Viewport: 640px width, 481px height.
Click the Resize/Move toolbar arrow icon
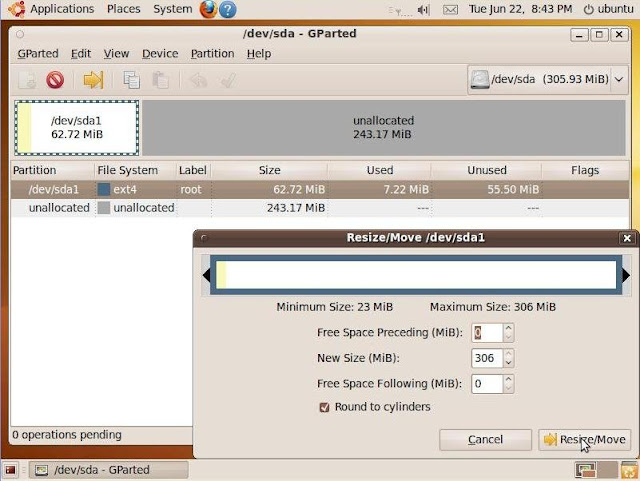point(93,80)
